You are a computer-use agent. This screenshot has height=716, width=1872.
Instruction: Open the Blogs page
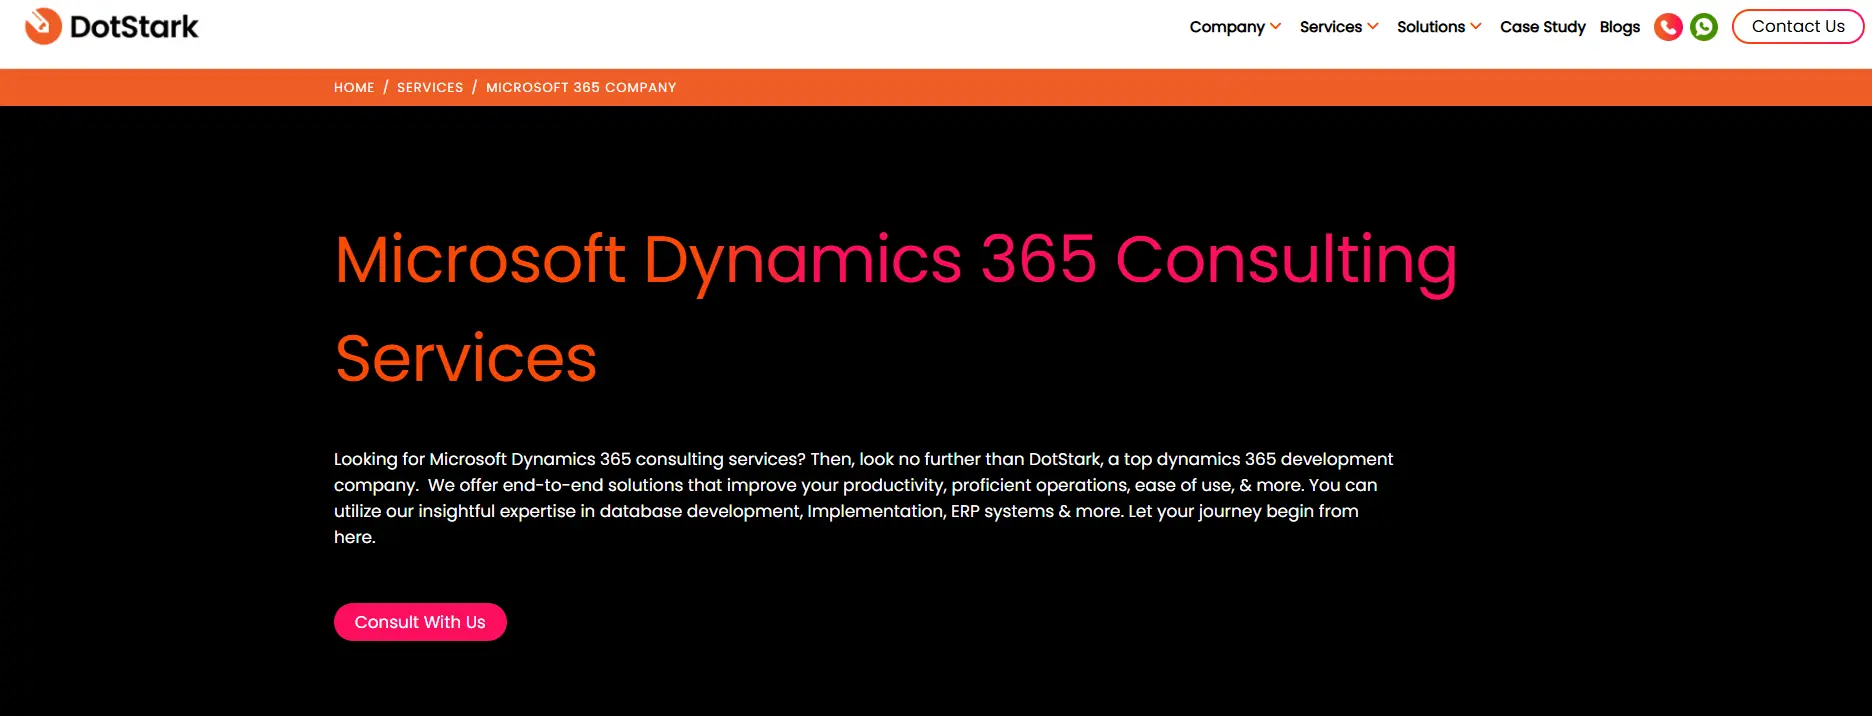coord(1620,27)
